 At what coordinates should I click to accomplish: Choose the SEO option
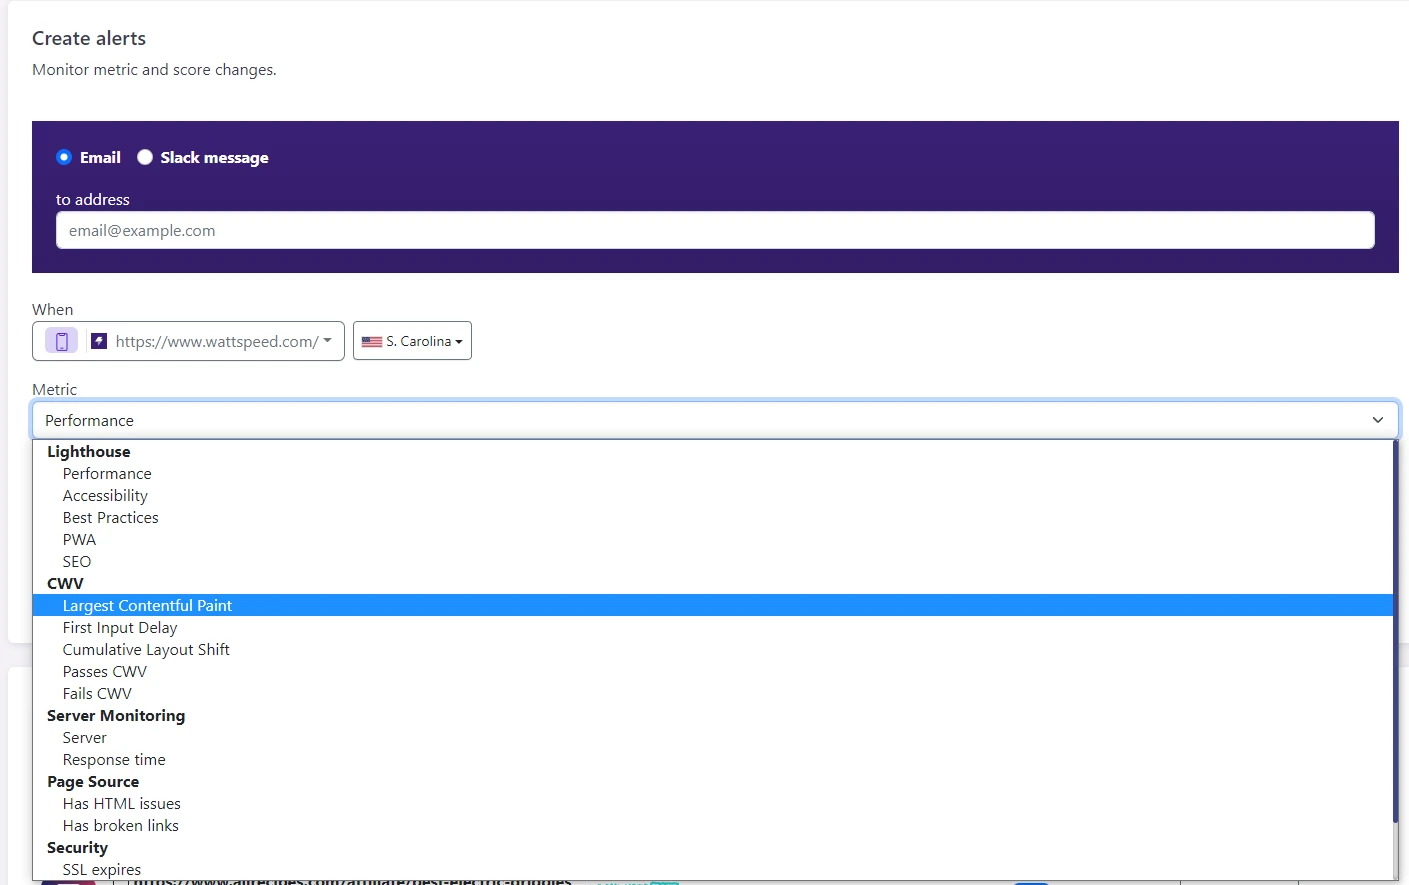713,562
